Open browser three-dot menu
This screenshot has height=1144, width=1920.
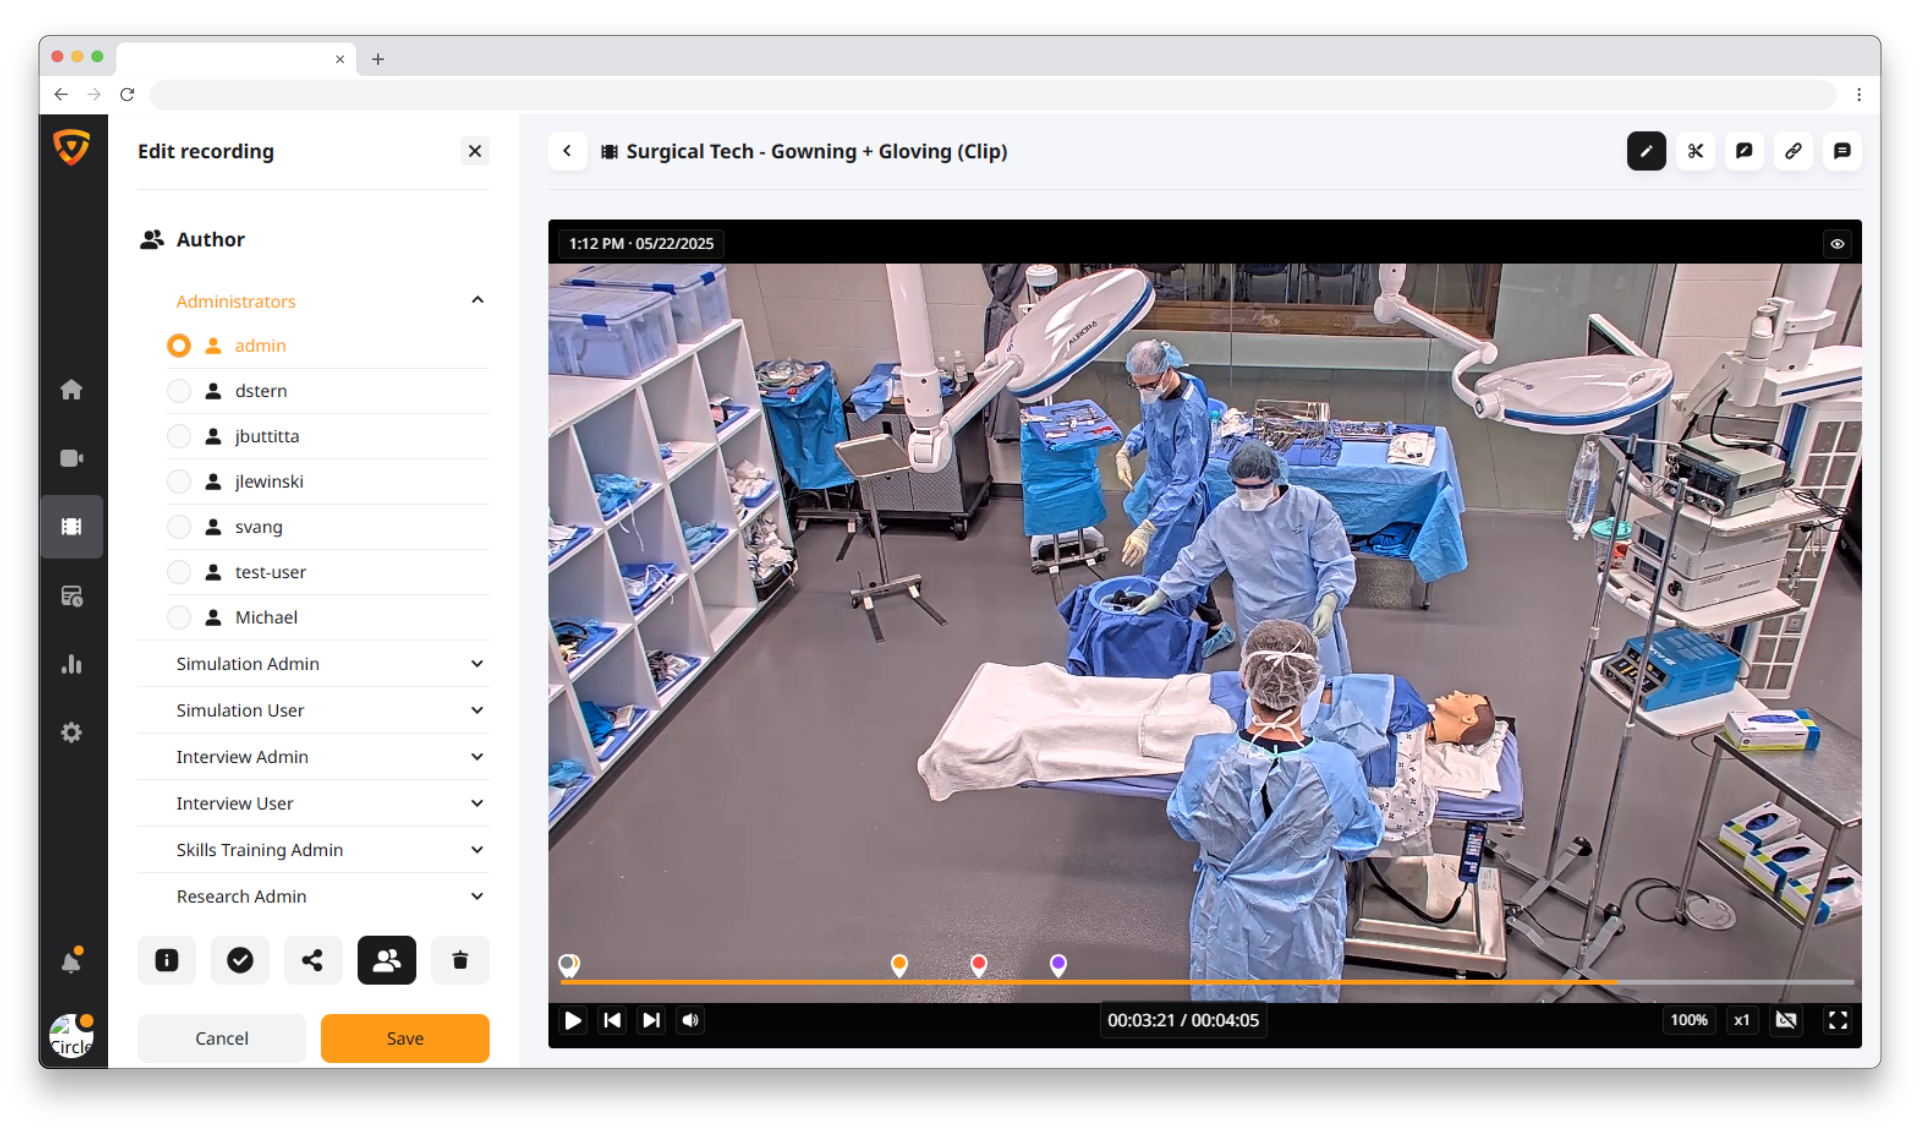(x=1859, y=94)
